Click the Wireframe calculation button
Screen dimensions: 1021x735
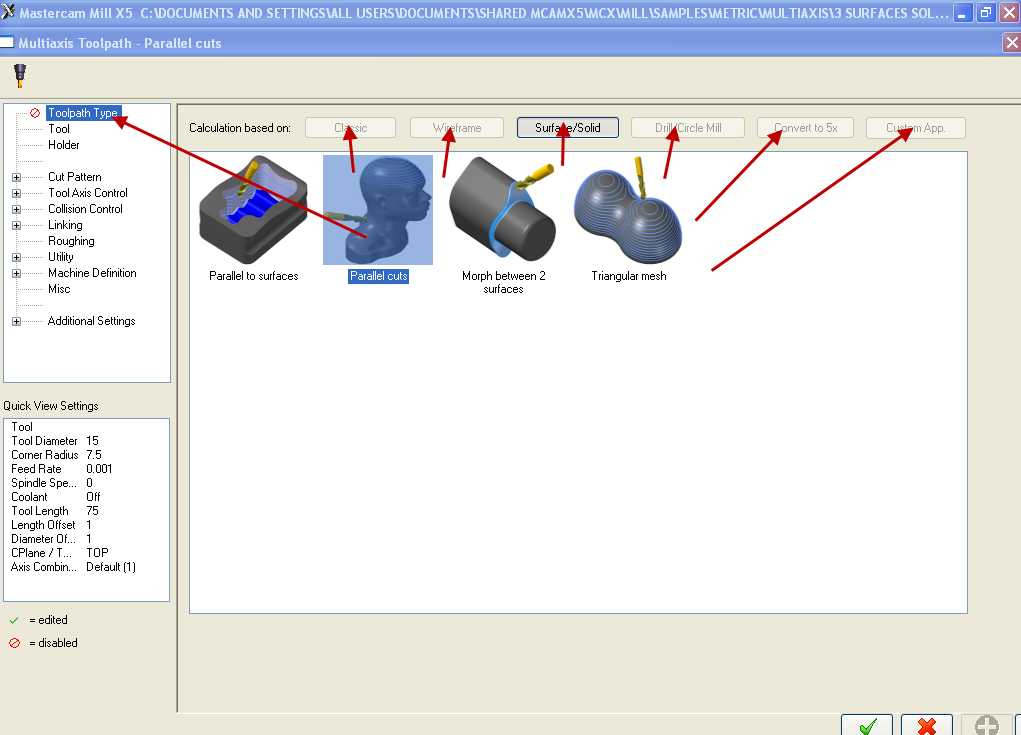457,128
